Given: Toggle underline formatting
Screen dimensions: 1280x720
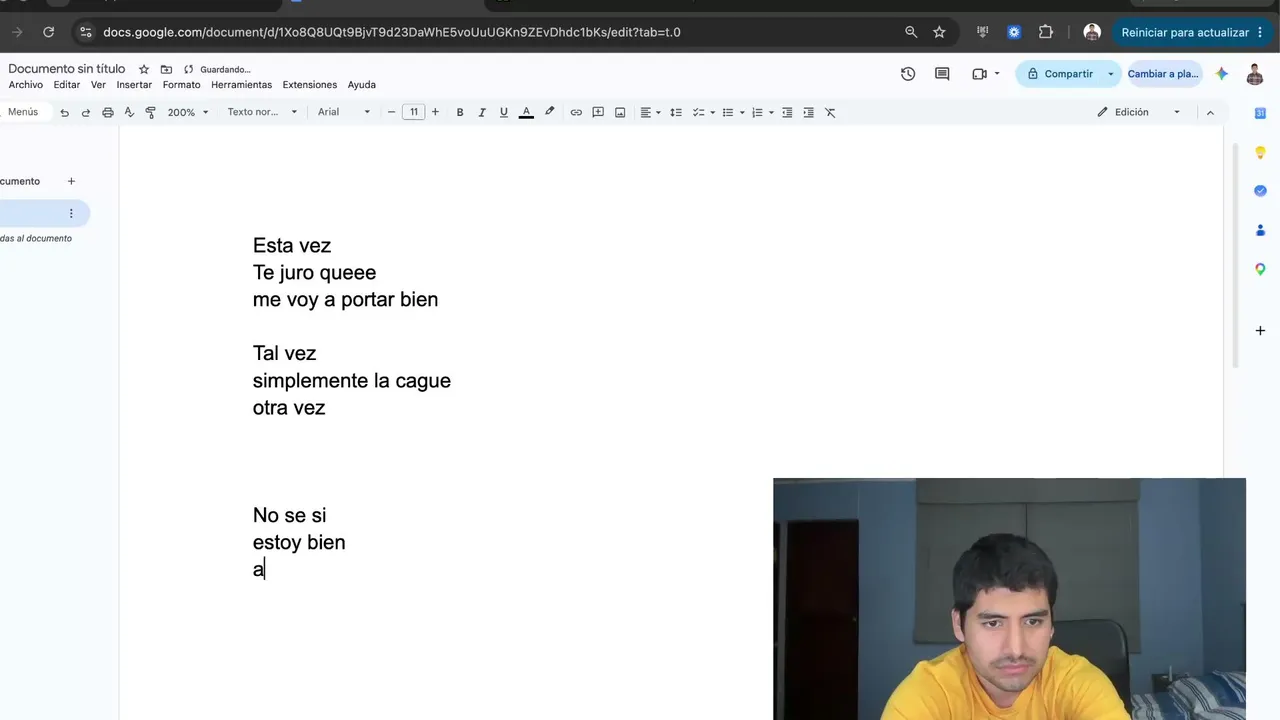Looking at the screenshot, I should coord(504,112).
